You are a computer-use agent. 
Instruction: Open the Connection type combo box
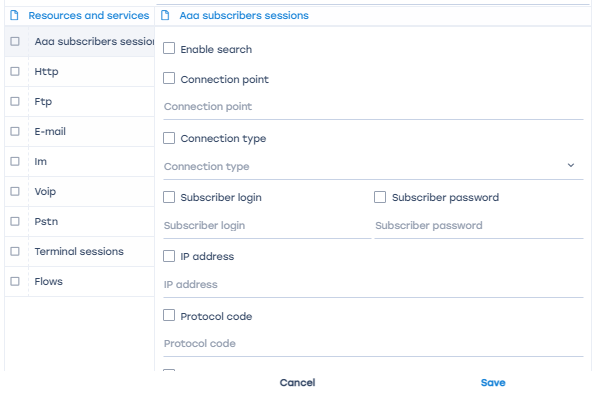373,166
